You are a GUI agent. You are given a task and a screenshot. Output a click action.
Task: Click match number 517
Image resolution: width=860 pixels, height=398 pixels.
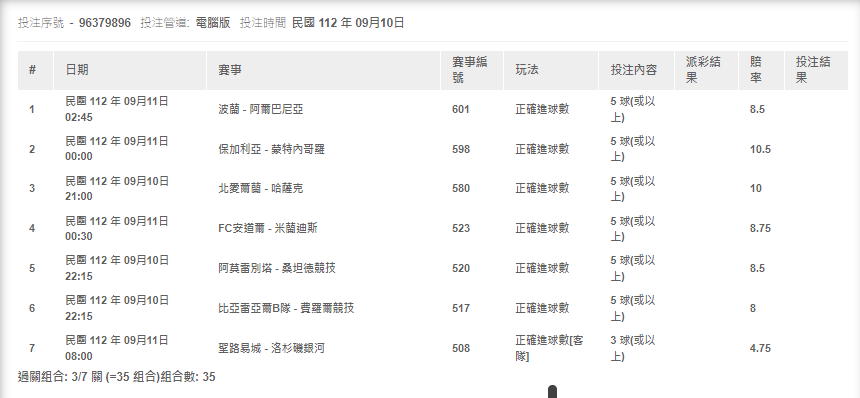pos(461,308)
